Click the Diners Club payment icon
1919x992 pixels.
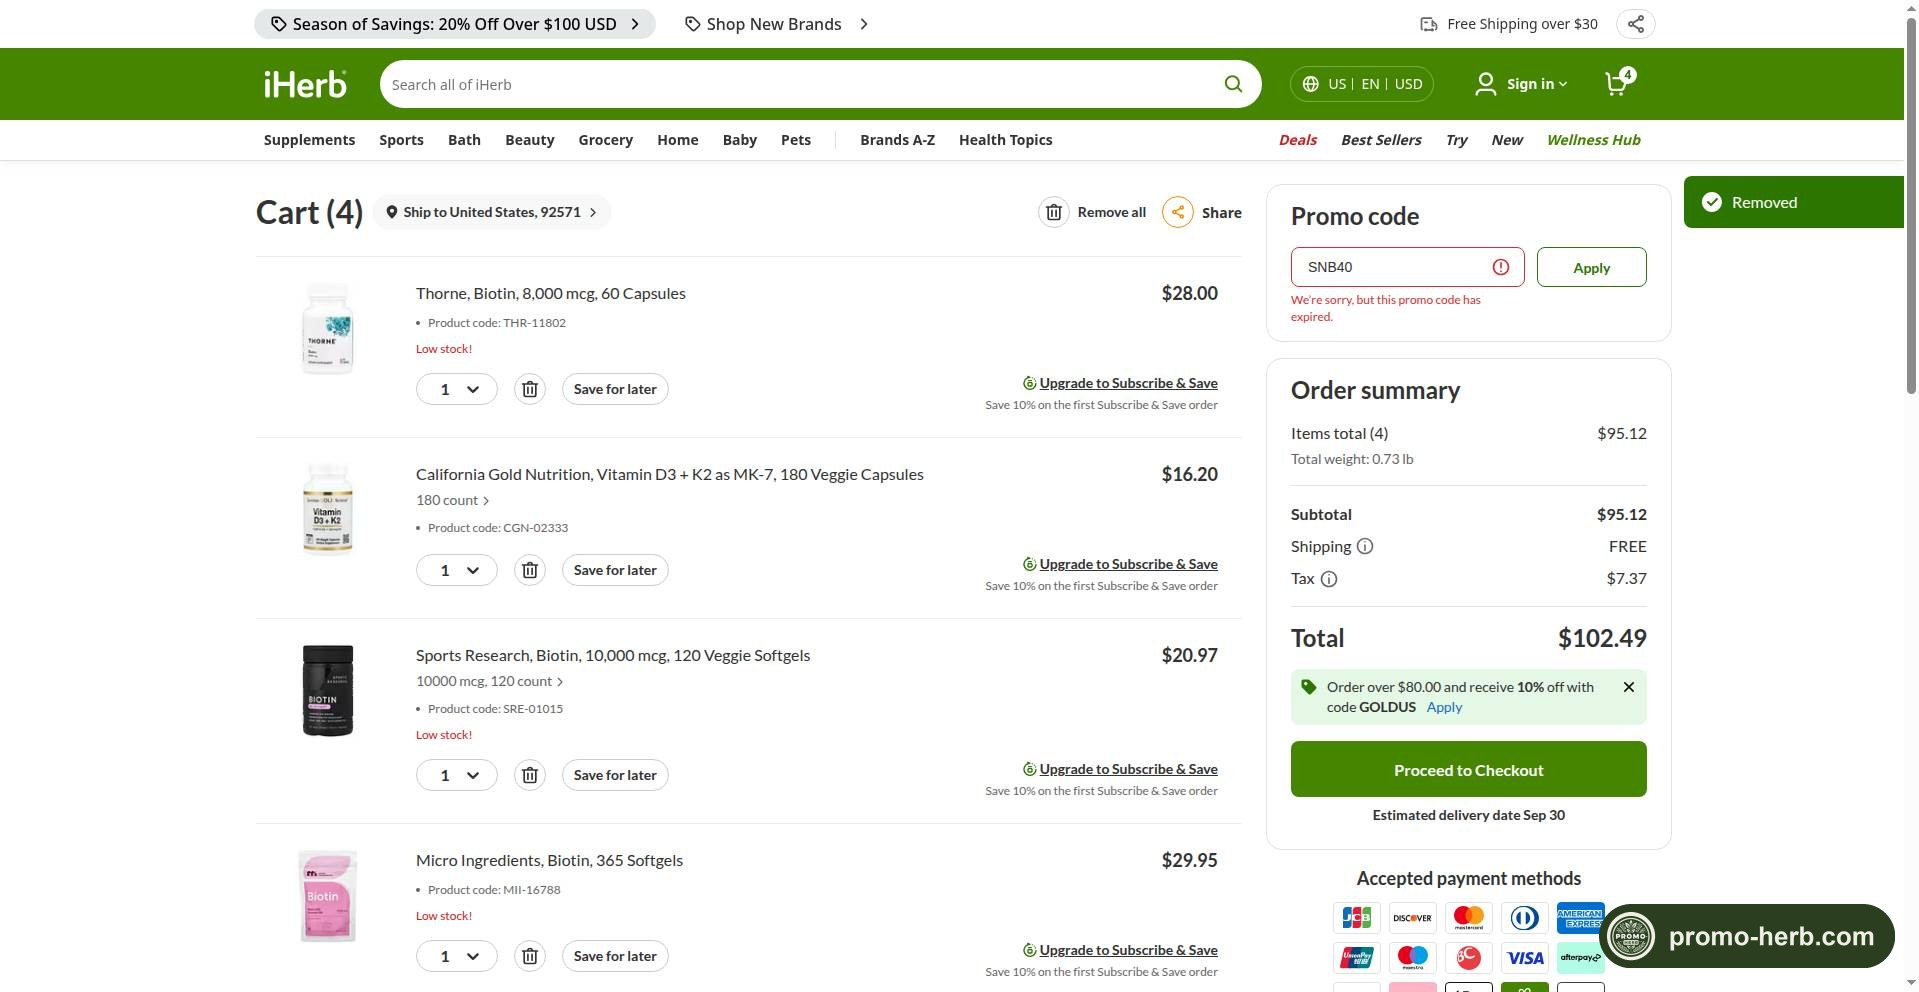click(1525, 918)
